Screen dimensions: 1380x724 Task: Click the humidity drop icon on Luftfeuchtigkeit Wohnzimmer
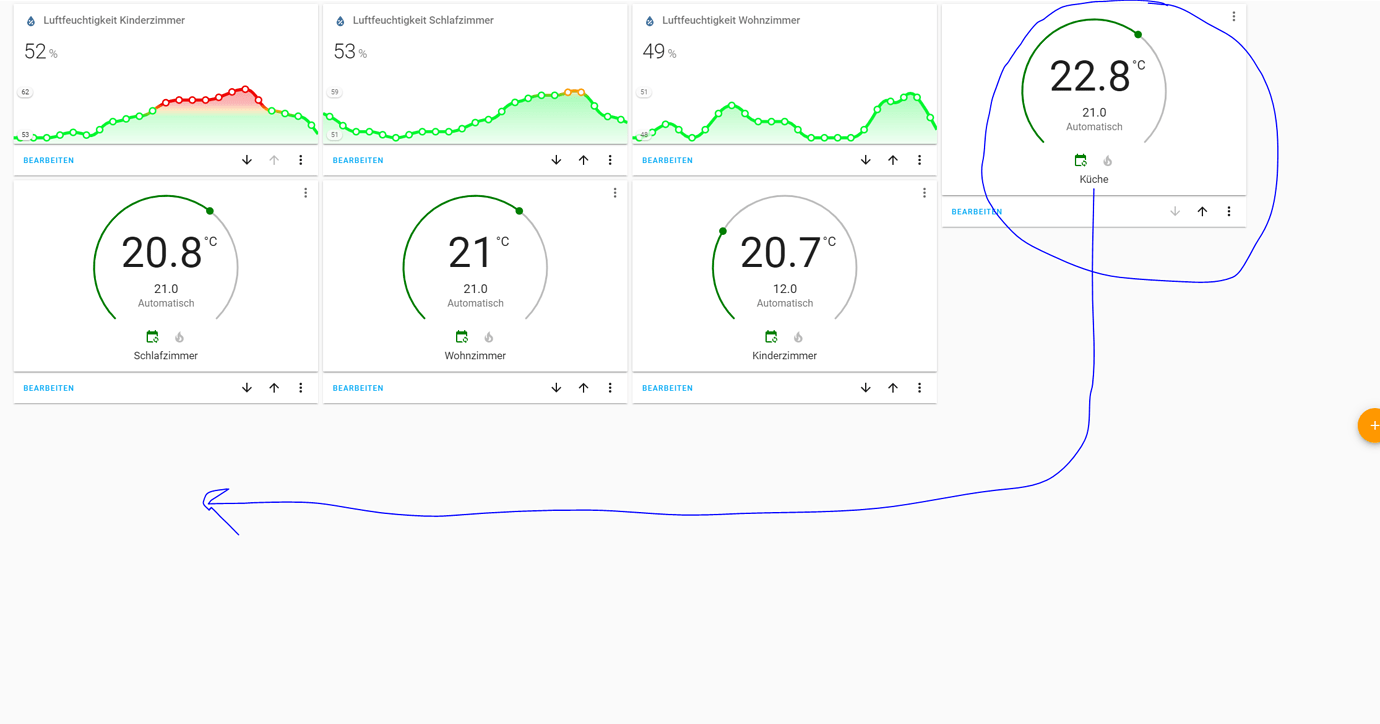tap(650, 19)
